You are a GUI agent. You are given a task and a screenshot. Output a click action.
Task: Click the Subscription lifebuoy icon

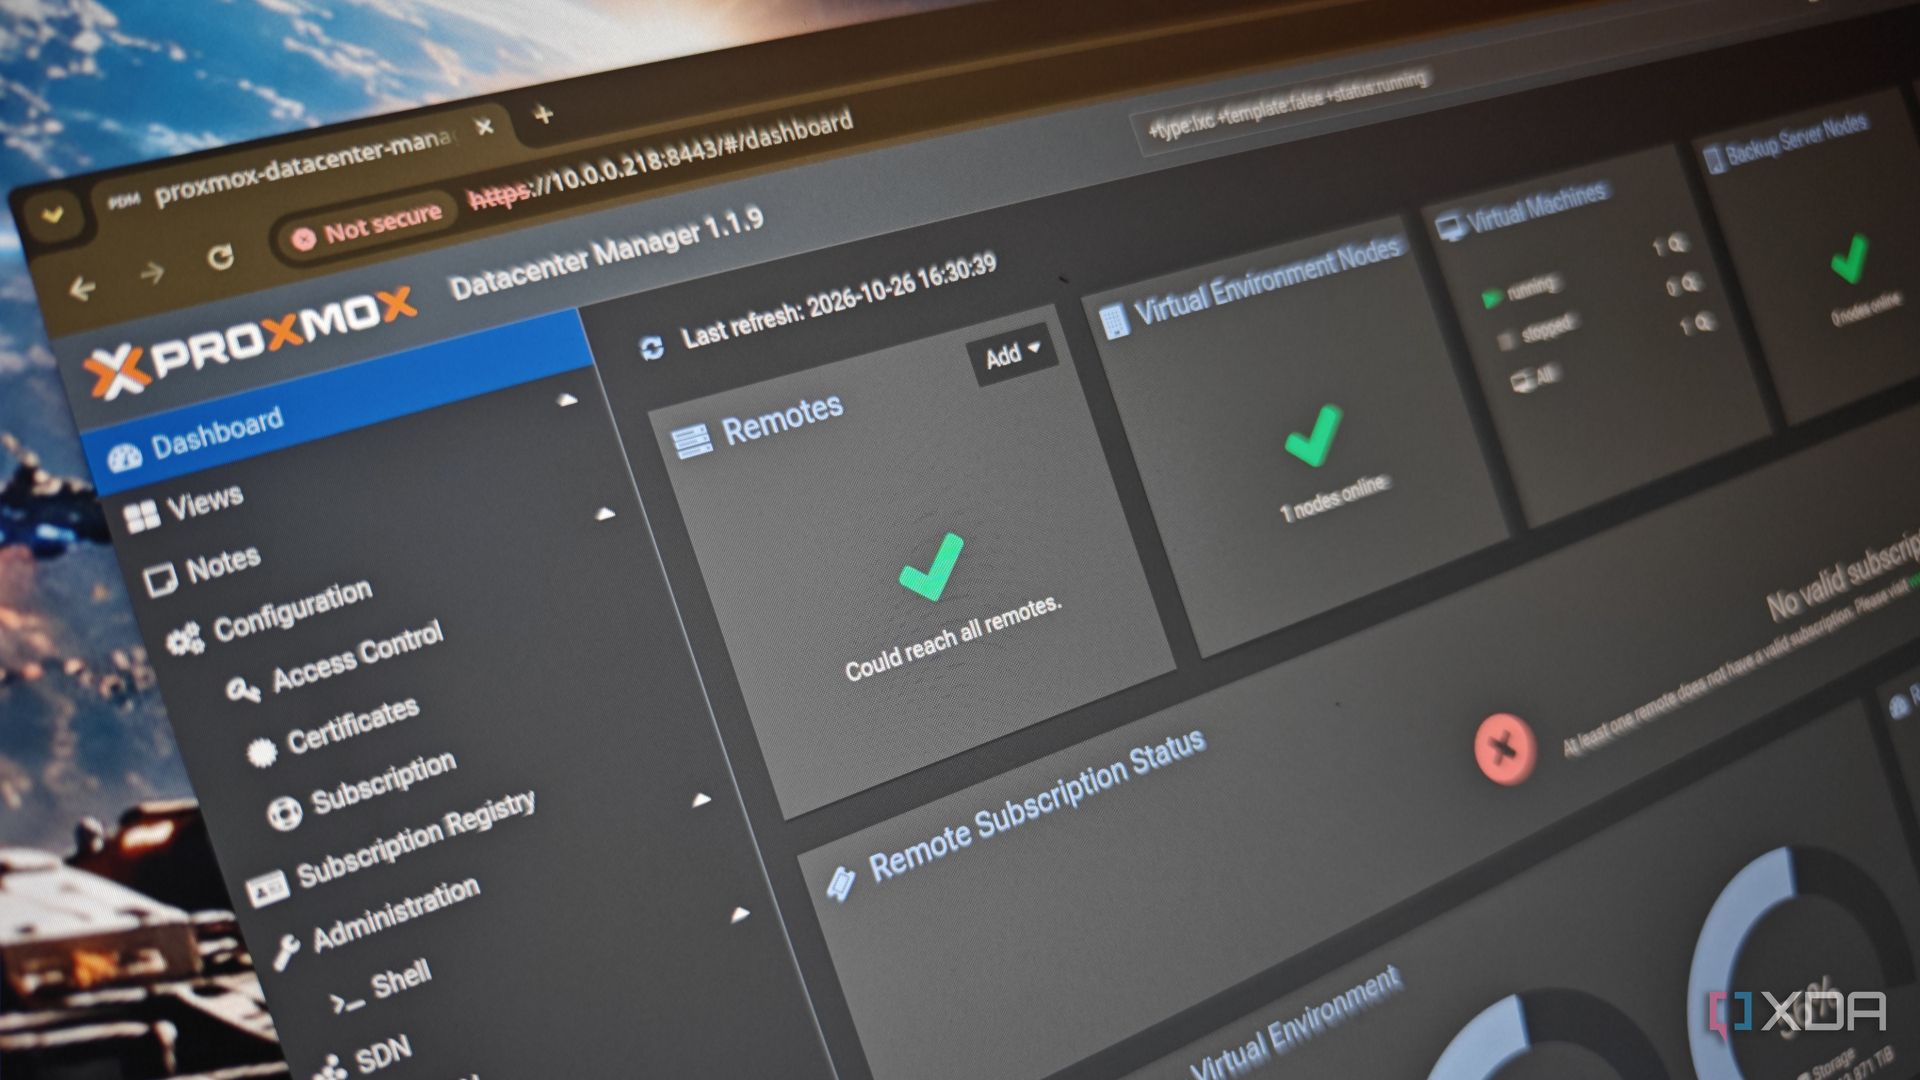285,814
